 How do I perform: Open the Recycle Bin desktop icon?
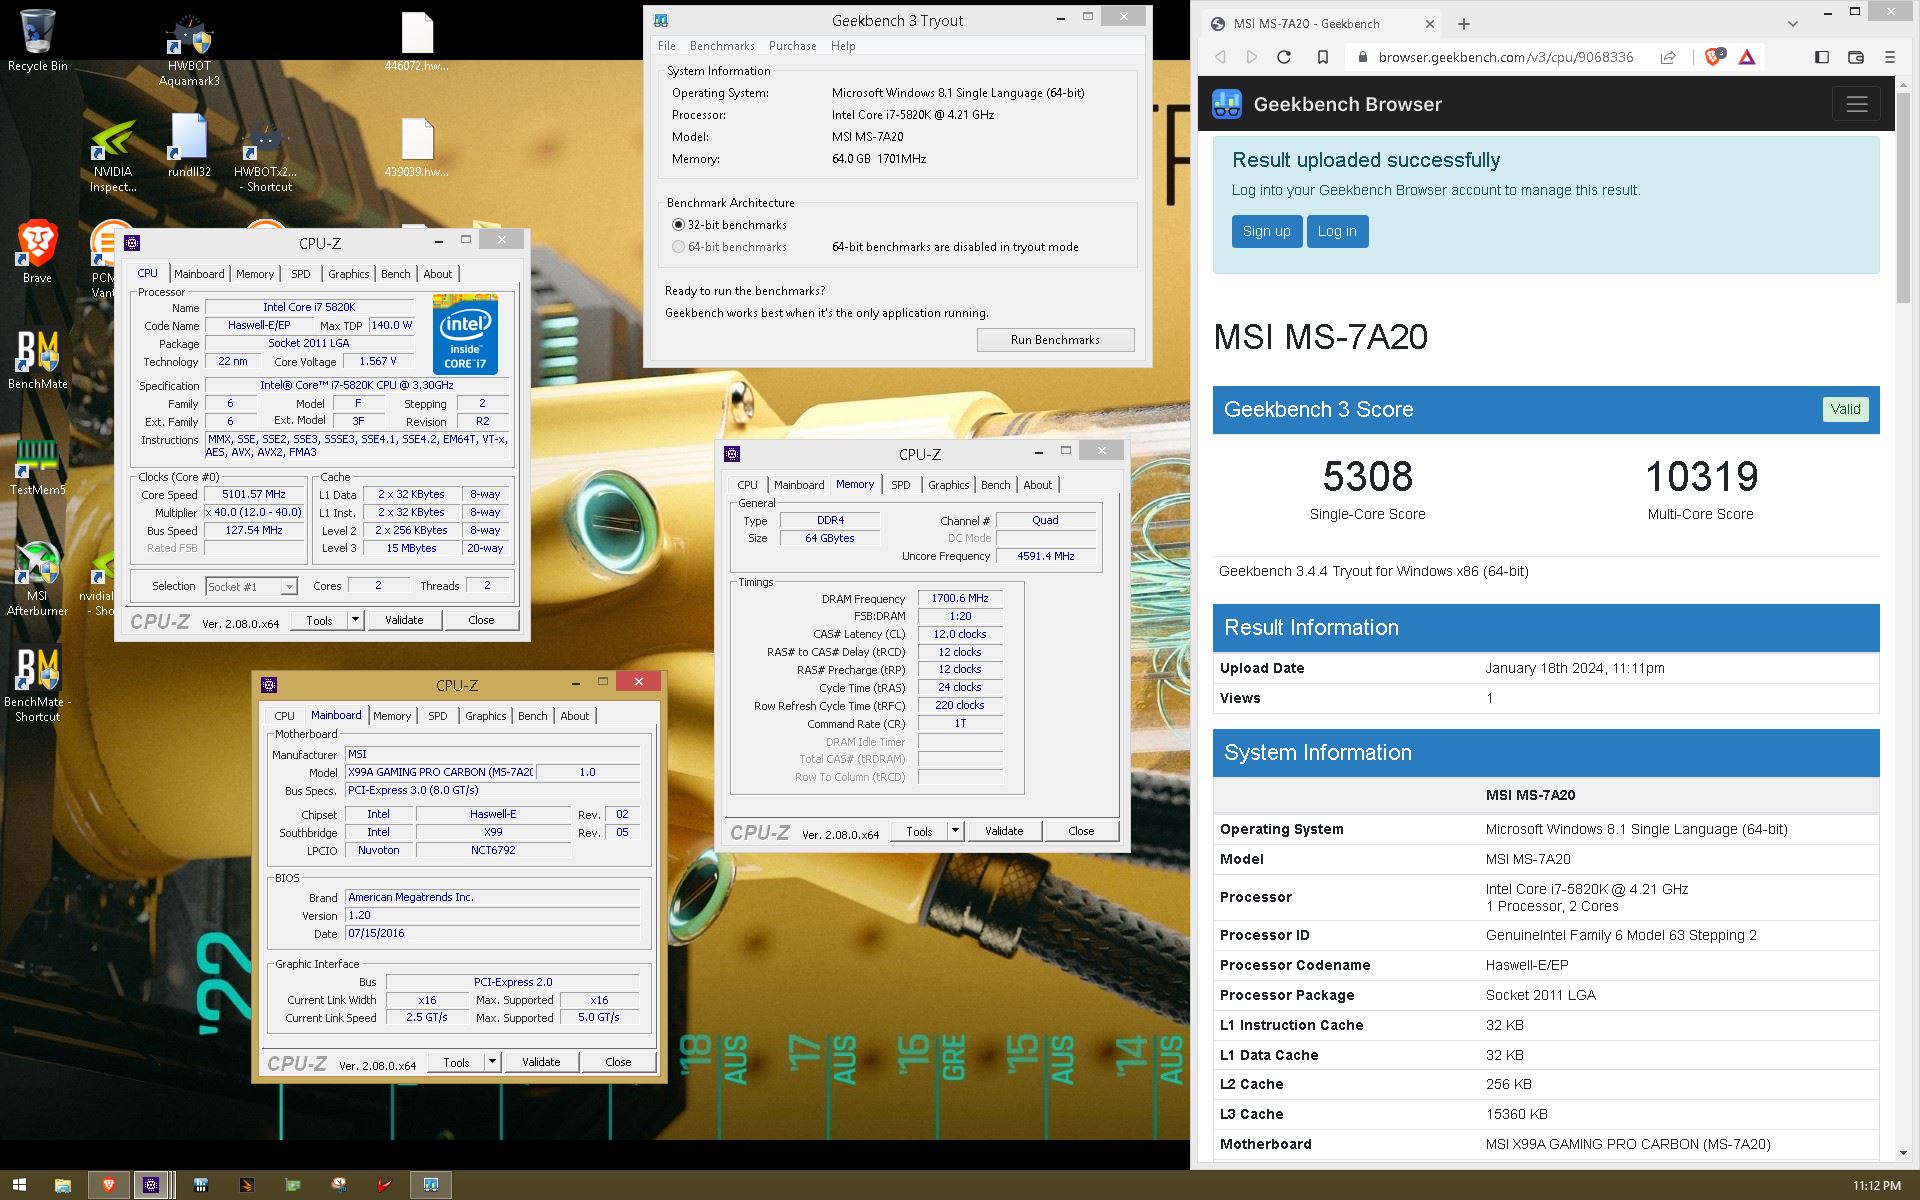37,41
